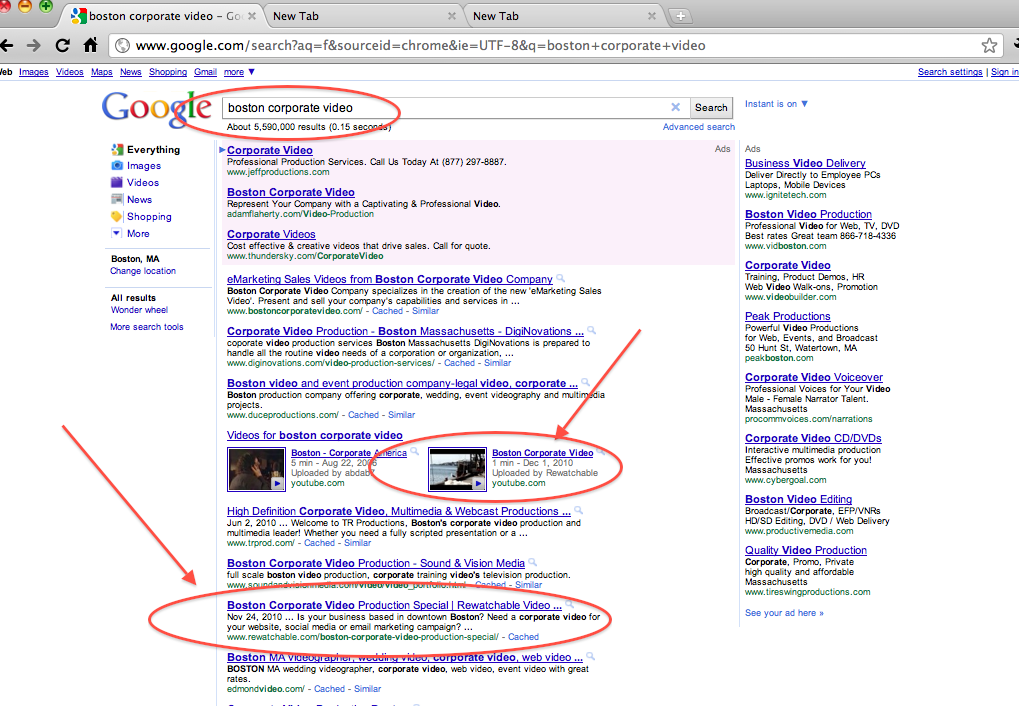Bookmark this page with the star icon
Image resolution: width=1019 pixels, height=706 pixels.
pyautogui.click(x=989, y=46)
